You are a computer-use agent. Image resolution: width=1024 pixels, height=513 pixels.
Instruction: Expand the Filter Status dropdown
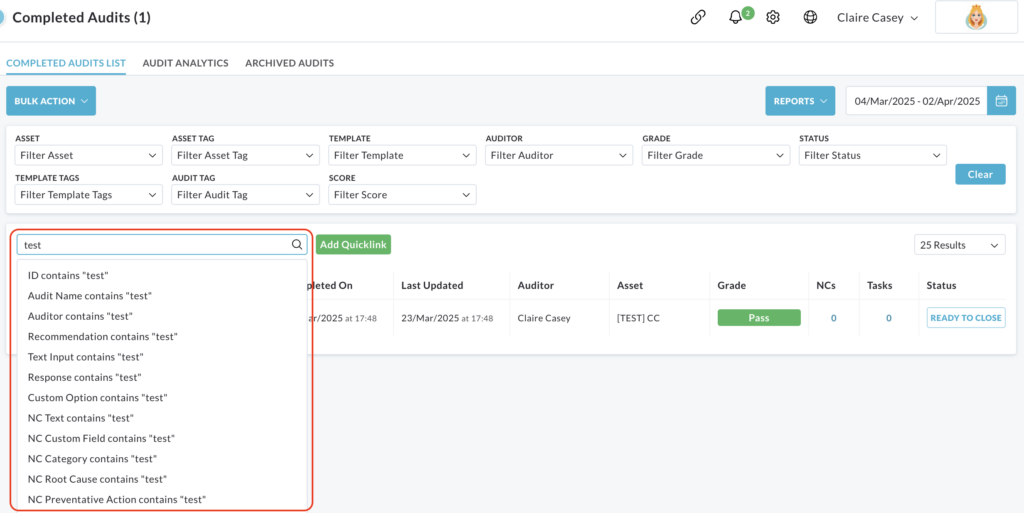[x=872, y=155]
